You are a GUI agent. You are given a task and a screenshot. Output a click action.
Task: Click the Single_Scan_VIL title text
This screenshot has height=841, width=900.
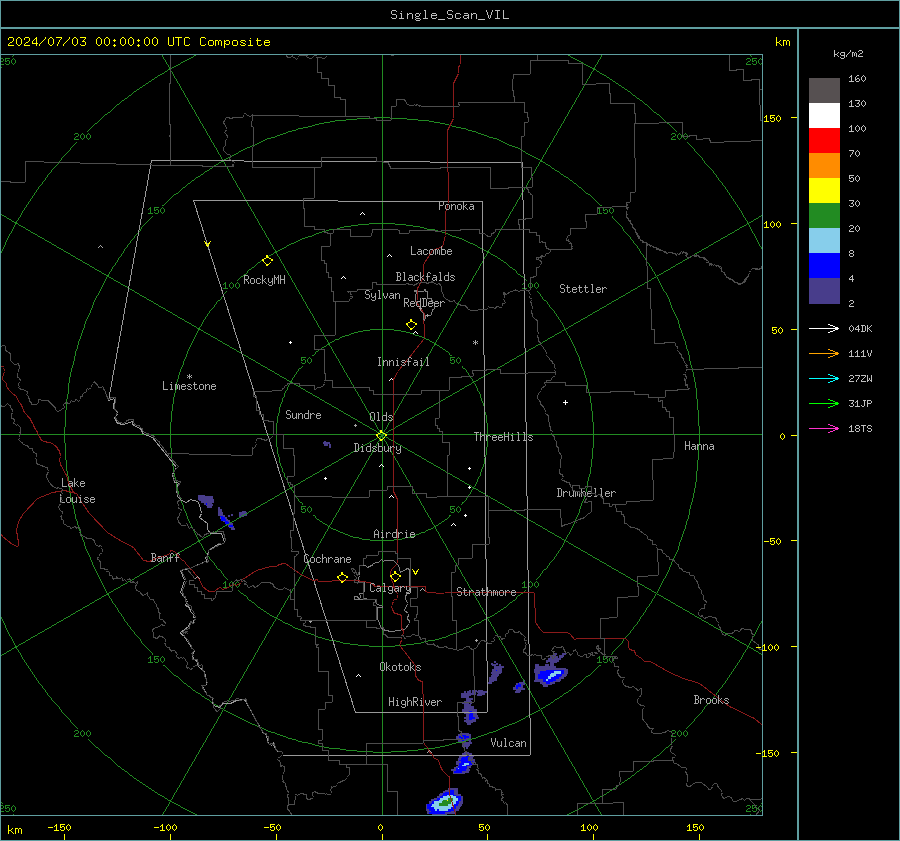pyautogui.click(x=449, y=15)
